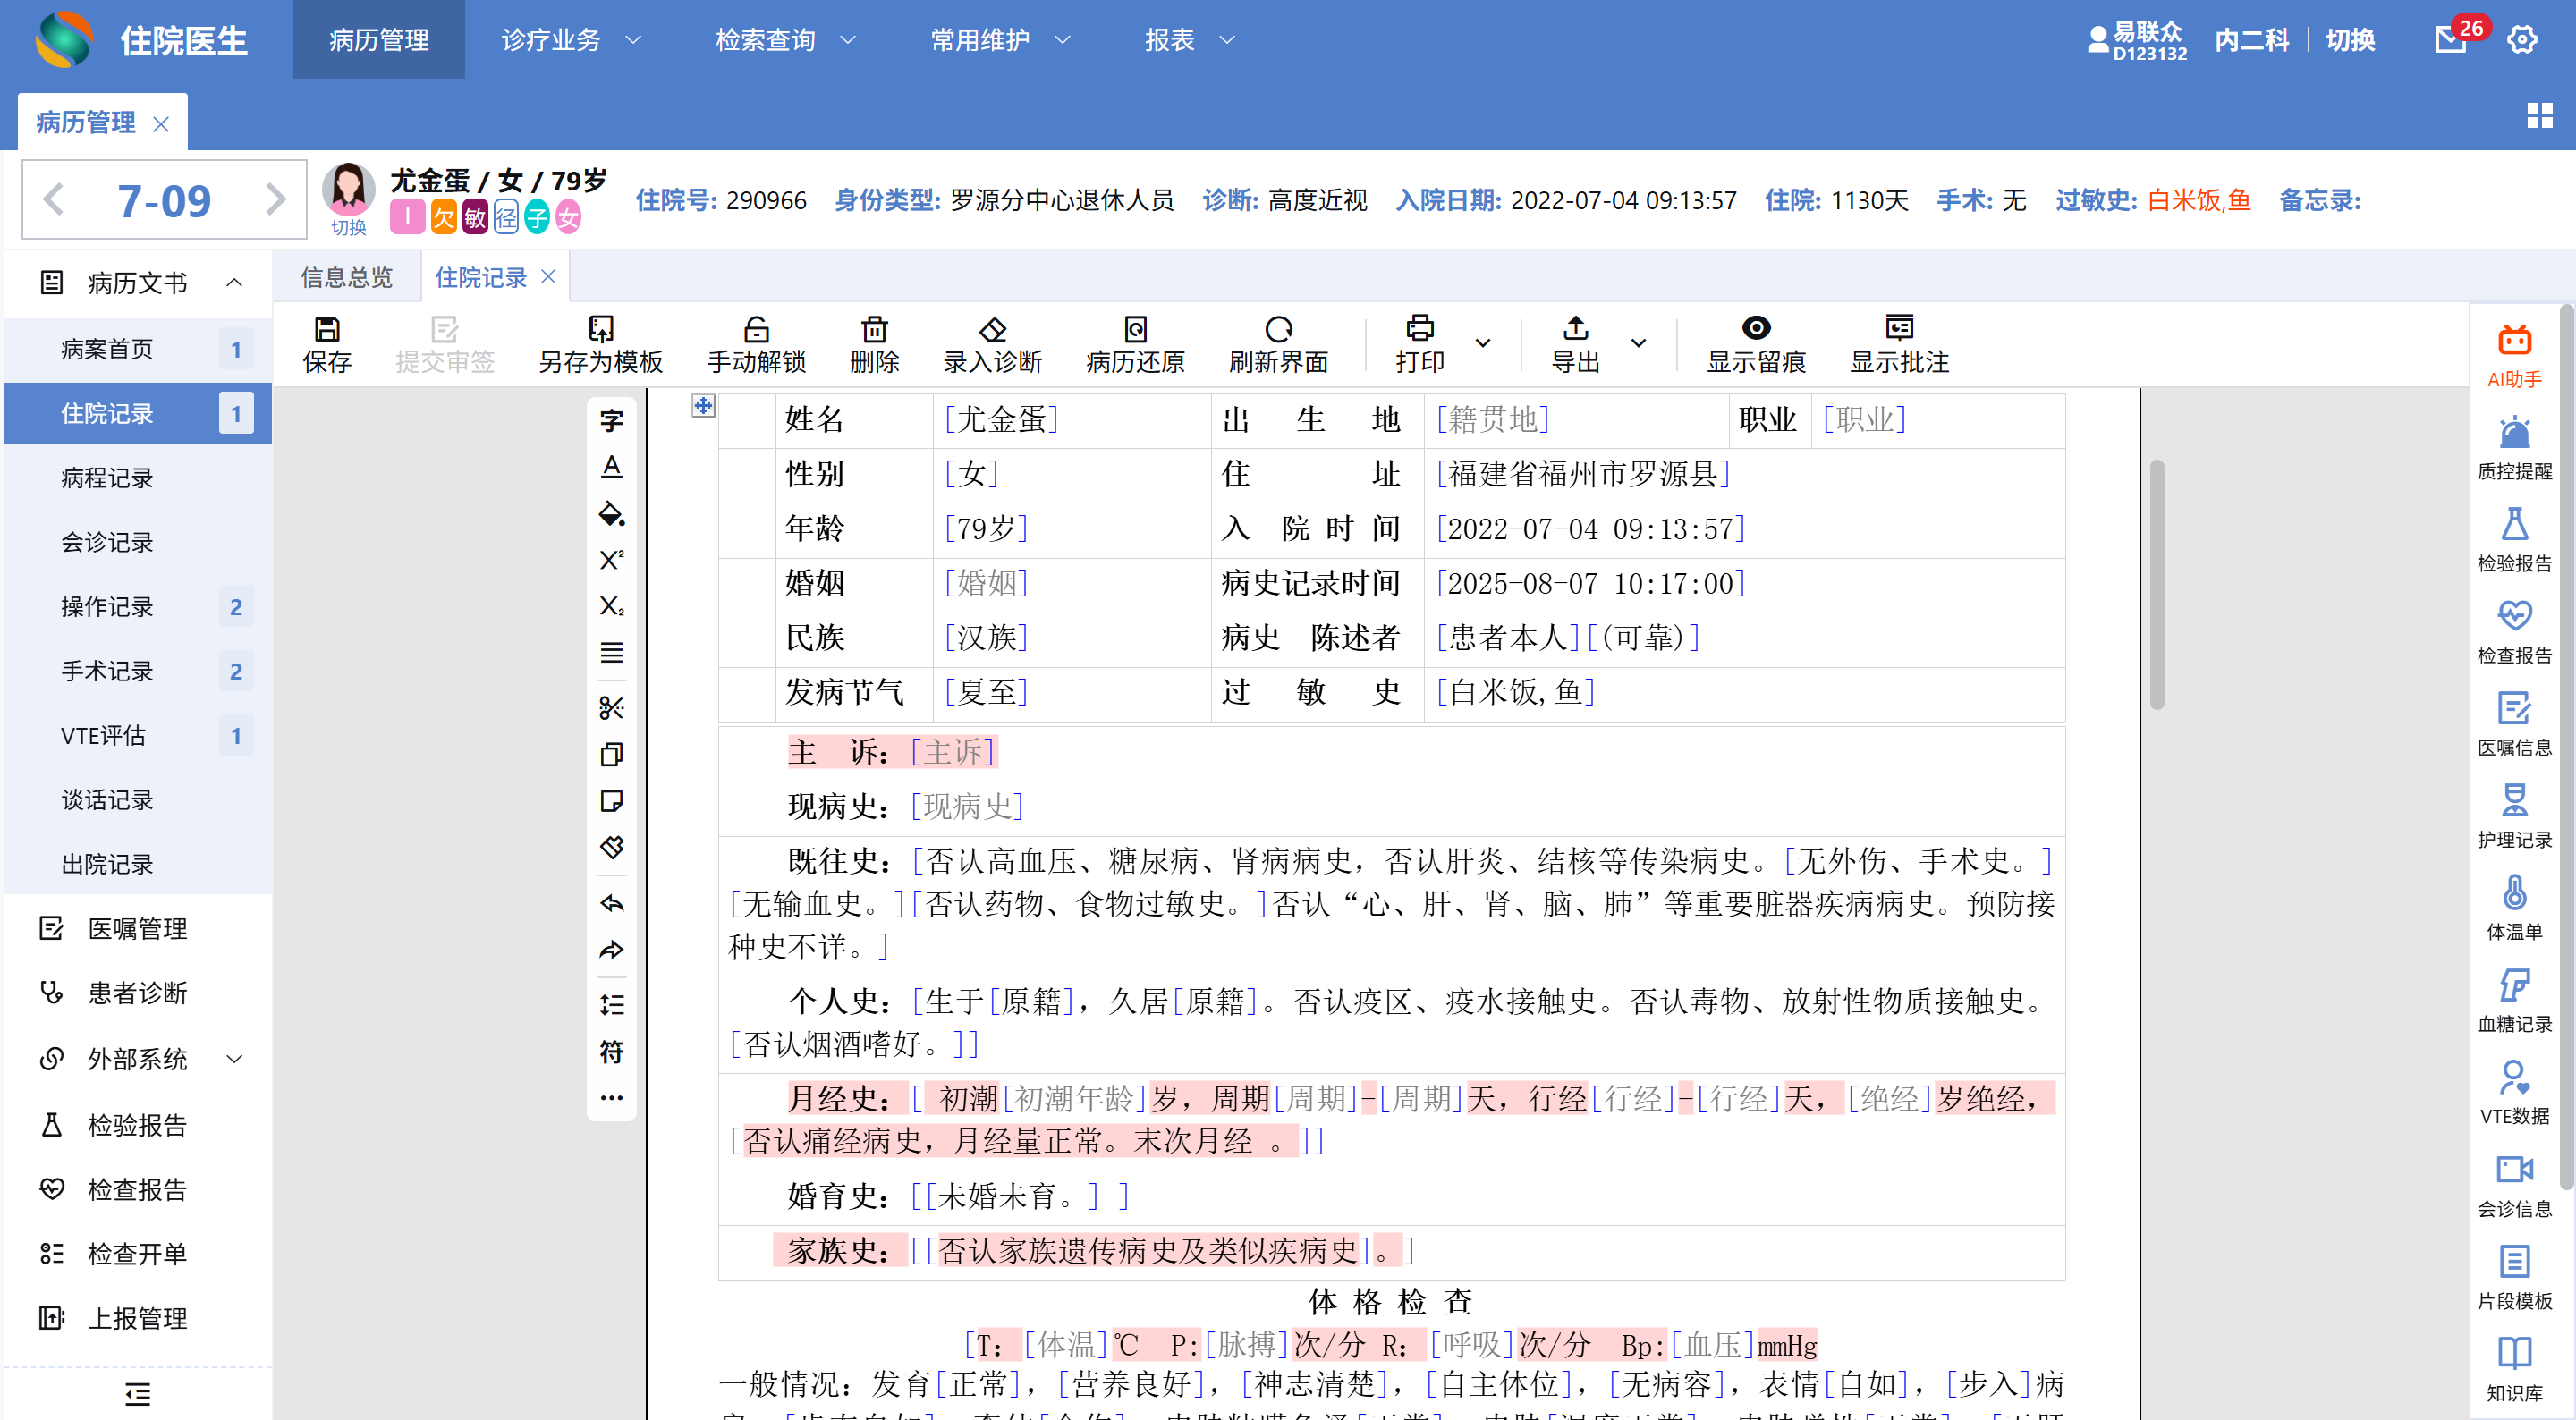Select 病程记录 in the sidebar
Image resolution: width=2576 pixels, height=1420 pixels.
point(107,478)
